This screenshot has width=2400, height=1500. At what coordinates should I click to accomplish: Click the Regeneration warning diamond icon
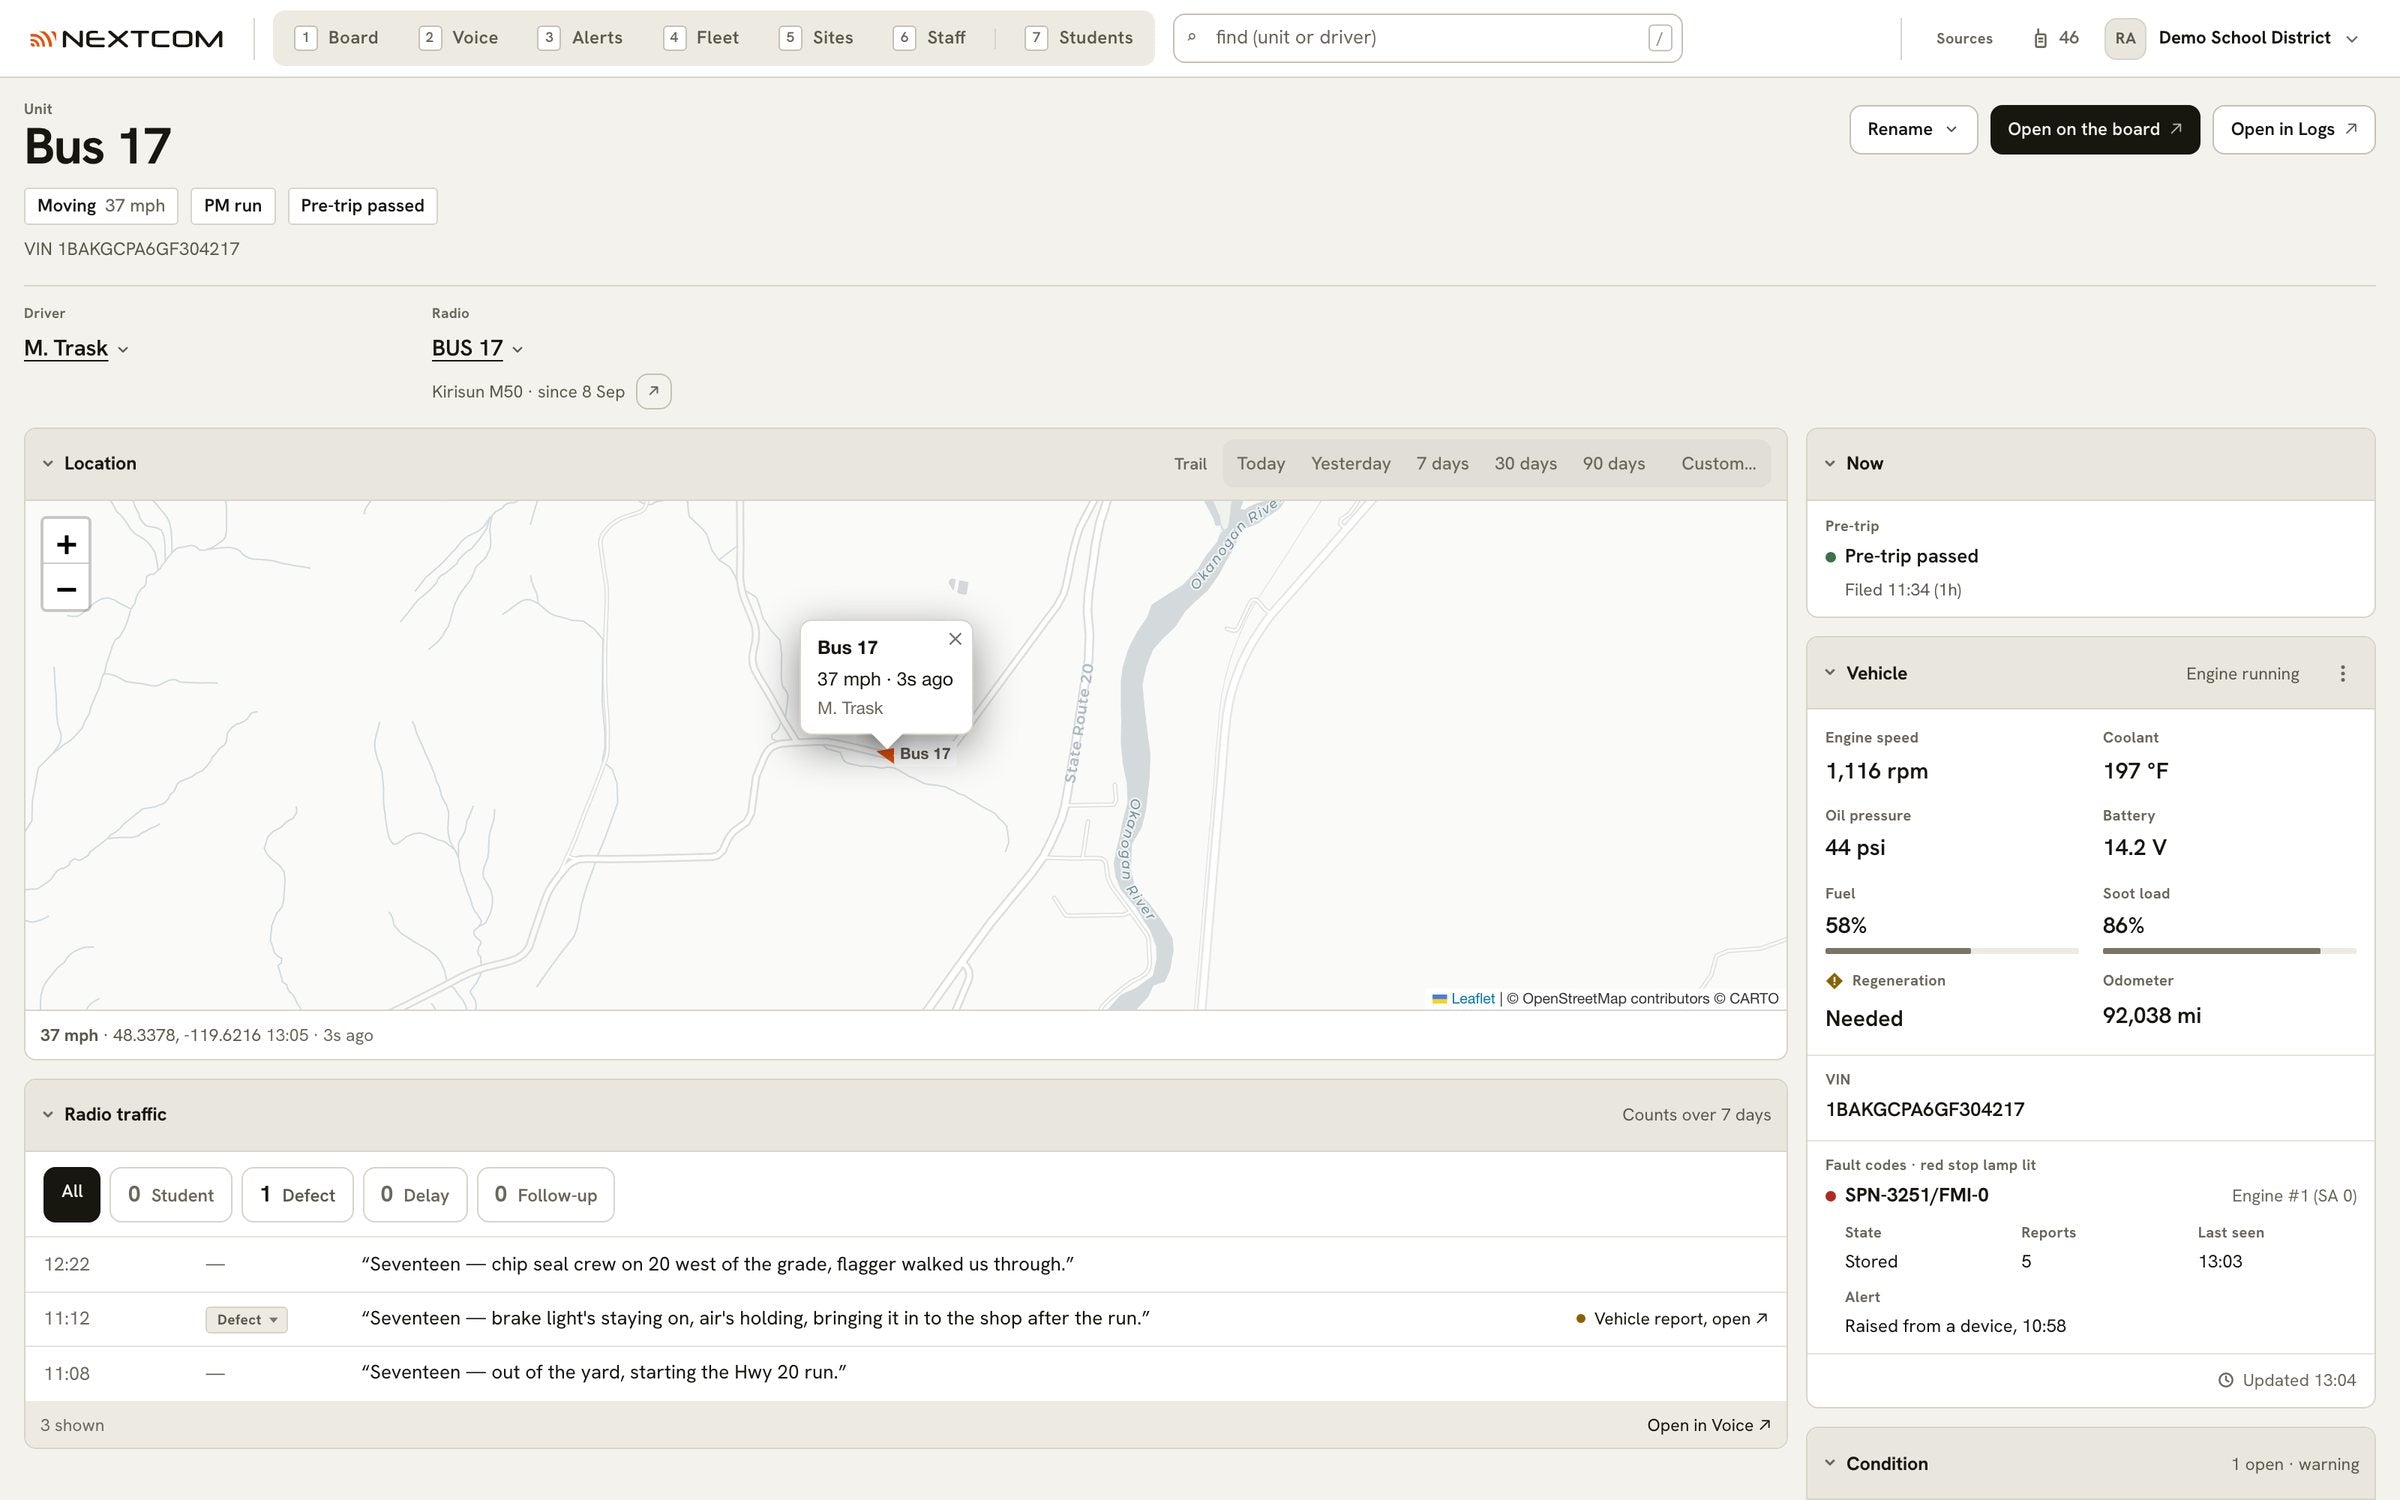1834,981
